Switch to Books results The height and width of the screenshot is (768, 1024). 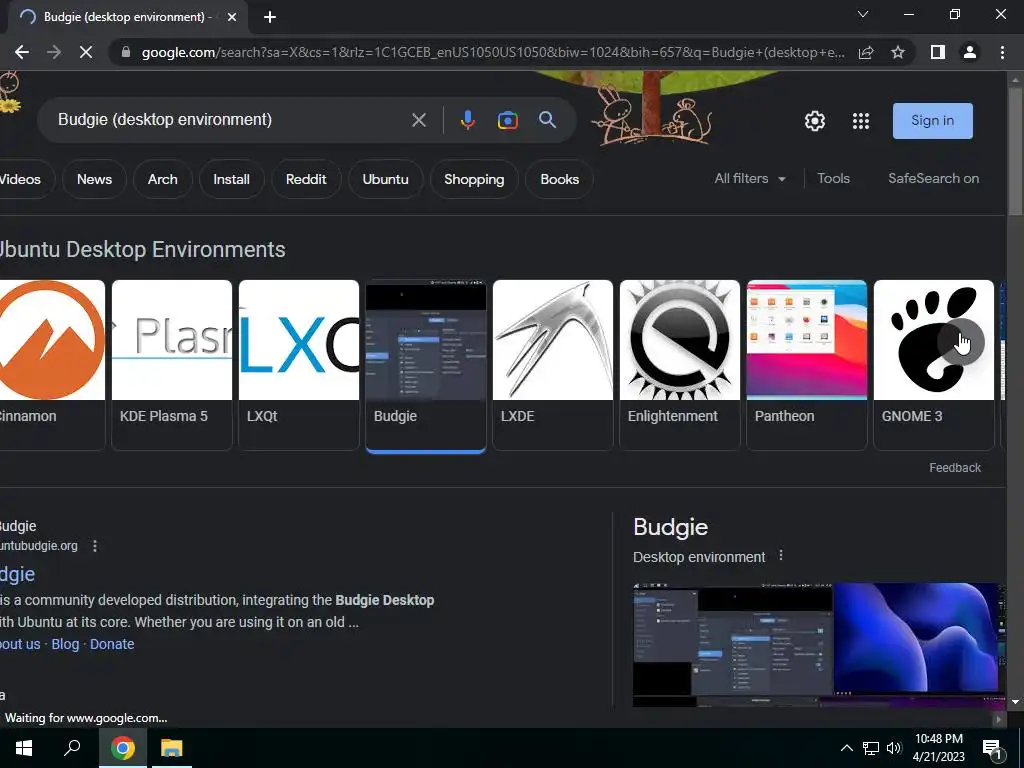click(x=560, y=179)
